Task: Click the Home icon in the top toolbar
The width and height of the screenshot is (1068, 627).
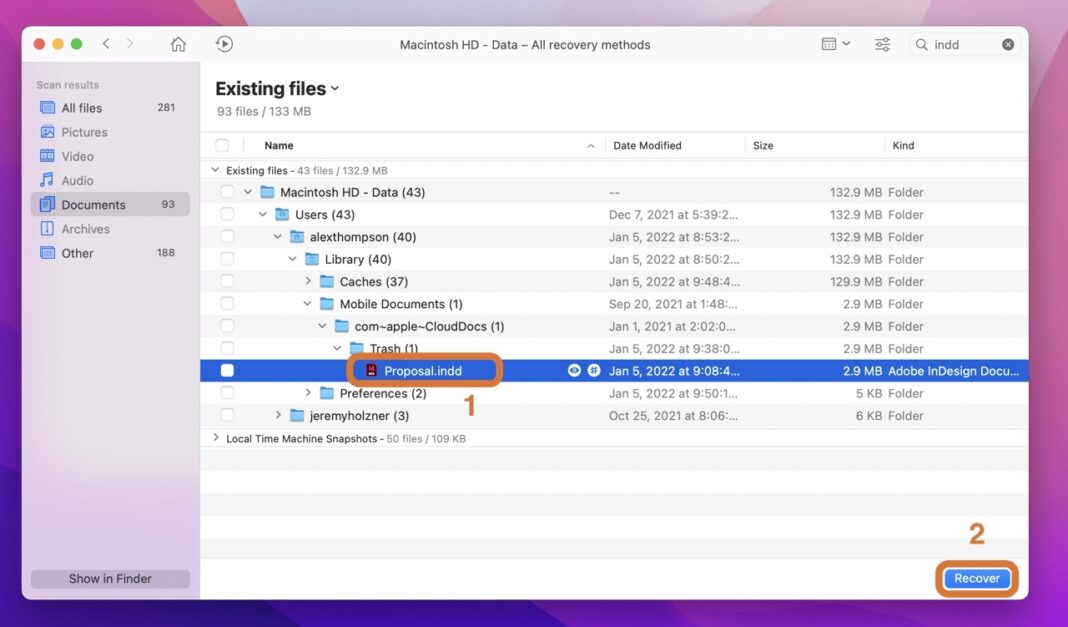Action: (x=178, y=44)
